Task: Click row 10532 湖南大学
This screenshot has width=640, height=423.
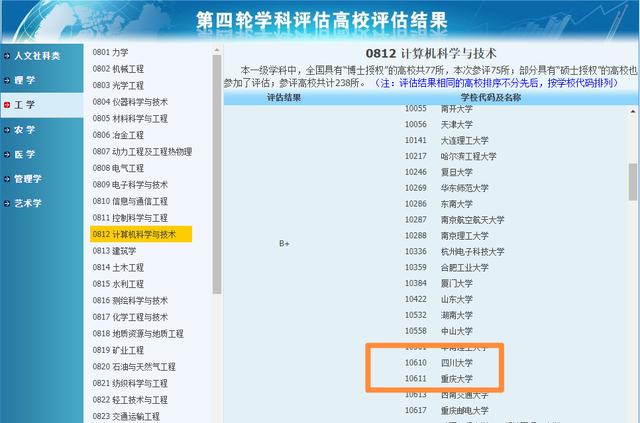Action: [438, 315]
